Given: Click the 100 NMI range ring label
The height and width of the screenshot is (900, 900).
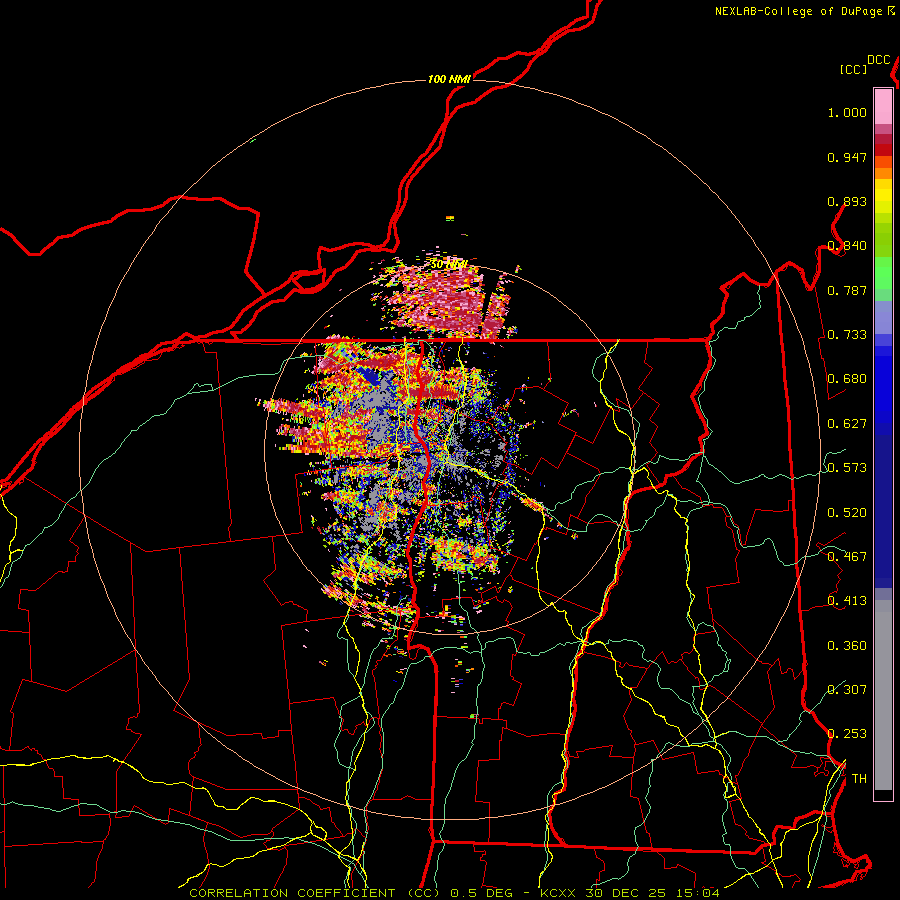Looking at the screenshot, I should click(x=449, y=79).
